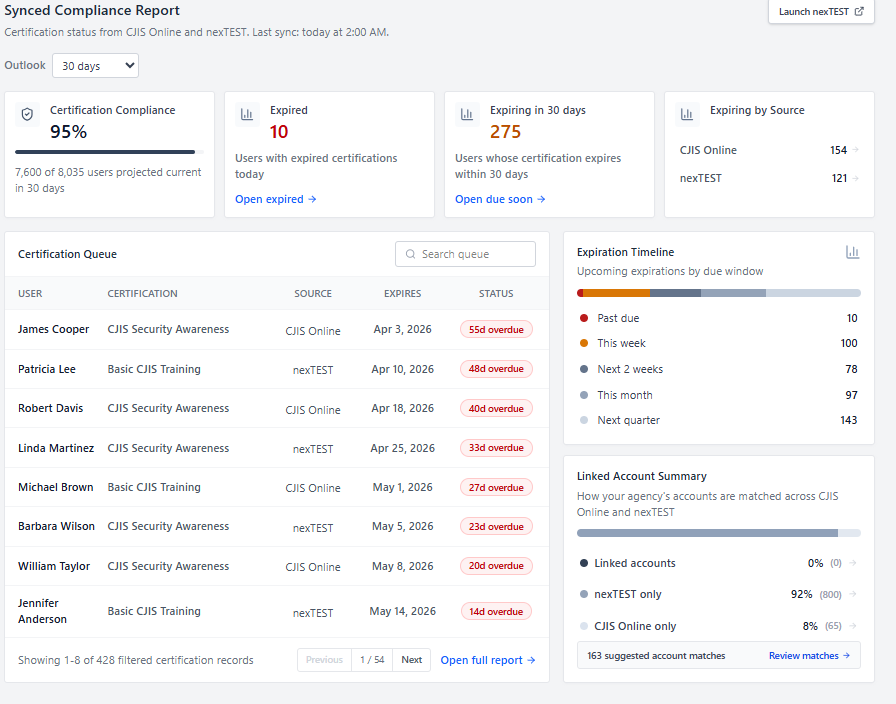Click chart icon on Expiring in 30 days card
This screenshot has height=704, width=896.
point(467,114)
